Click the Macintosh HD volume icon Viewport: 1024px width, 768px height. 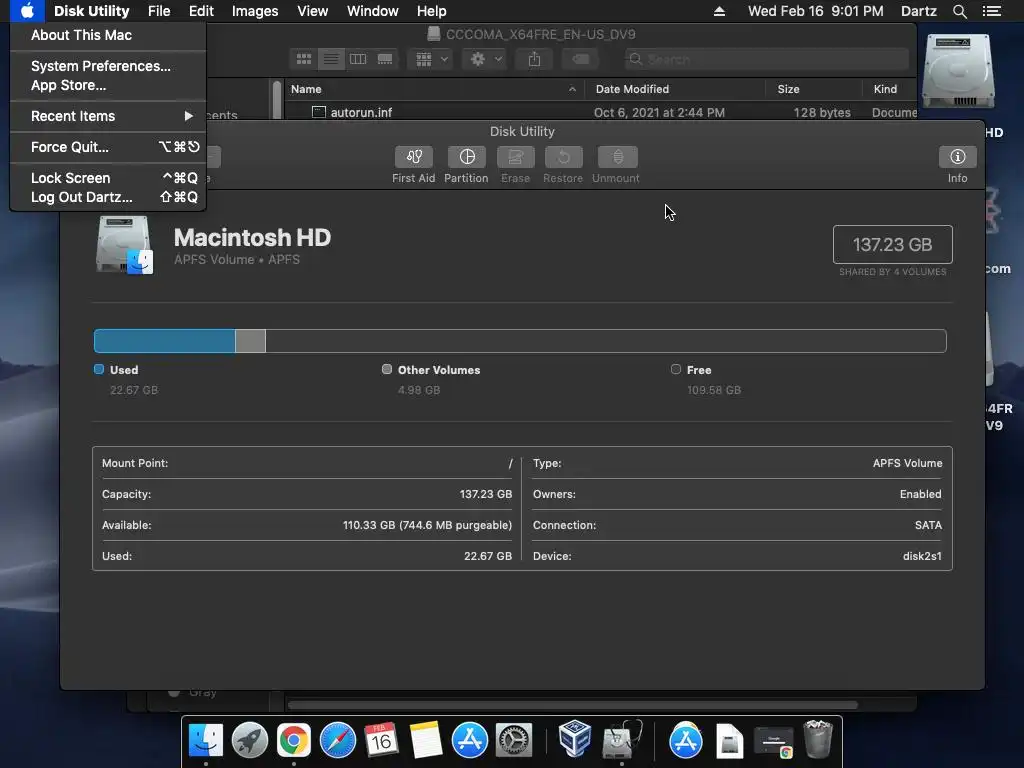[x=124, y=245]
